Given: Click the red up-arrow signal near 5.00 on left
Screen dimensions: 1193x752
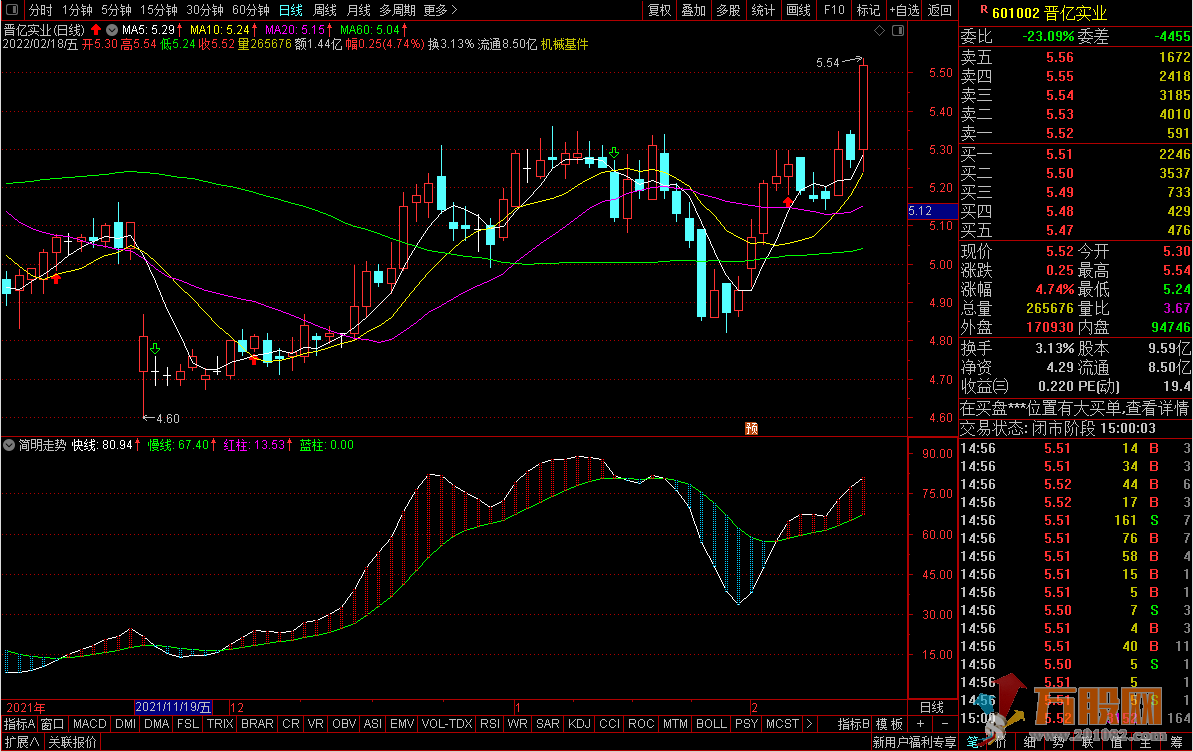Looking at the screenshot, I should point(56,279).
